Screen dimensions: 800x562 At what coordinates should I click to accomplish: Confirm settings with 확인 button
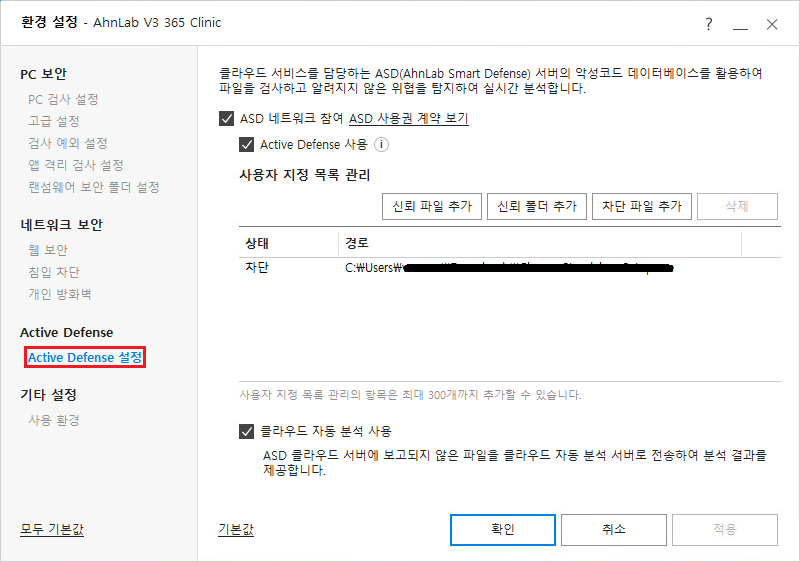(503, 530)
